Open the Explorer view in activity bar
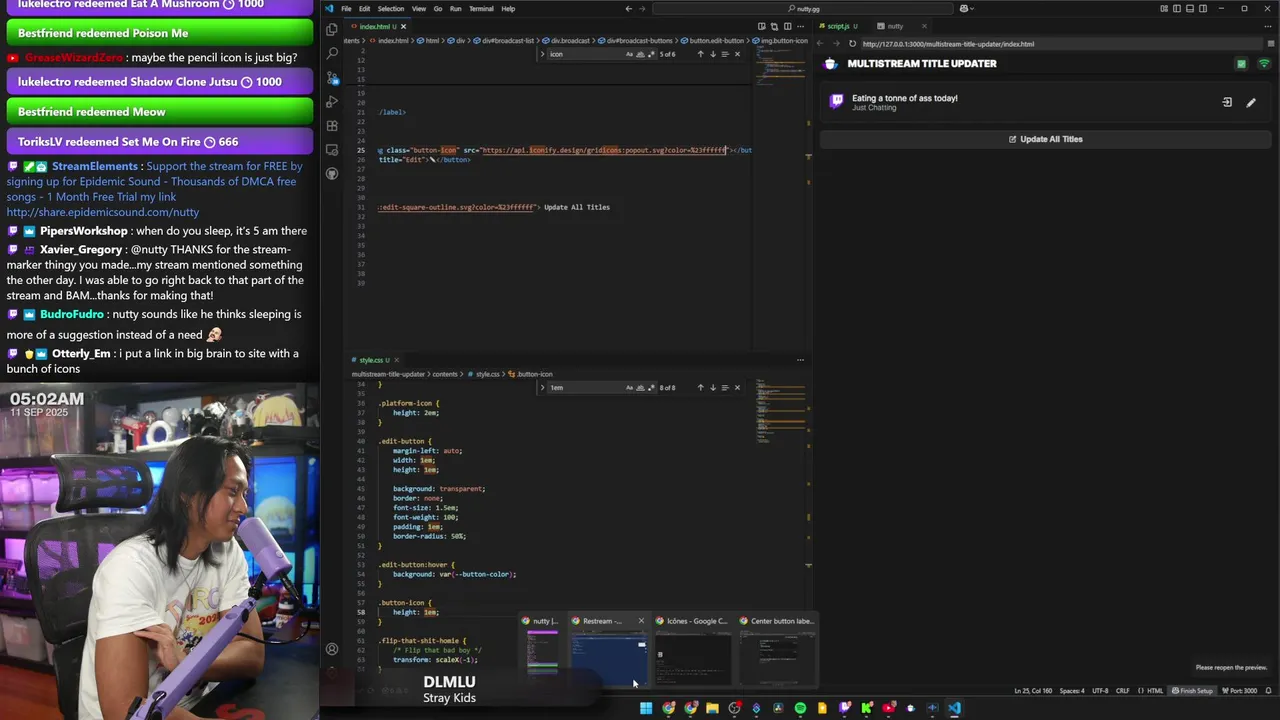This screenshot has width=1280, height=720. (x=332, y=29)
